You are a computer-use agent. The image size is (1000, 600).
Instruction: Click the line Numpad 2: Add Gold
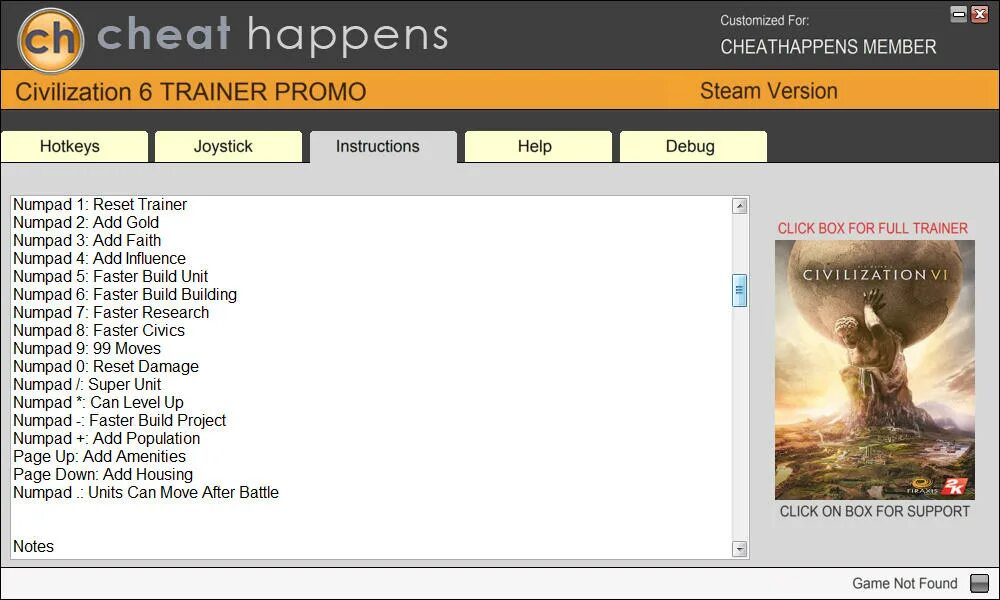[x=86, y=223]
